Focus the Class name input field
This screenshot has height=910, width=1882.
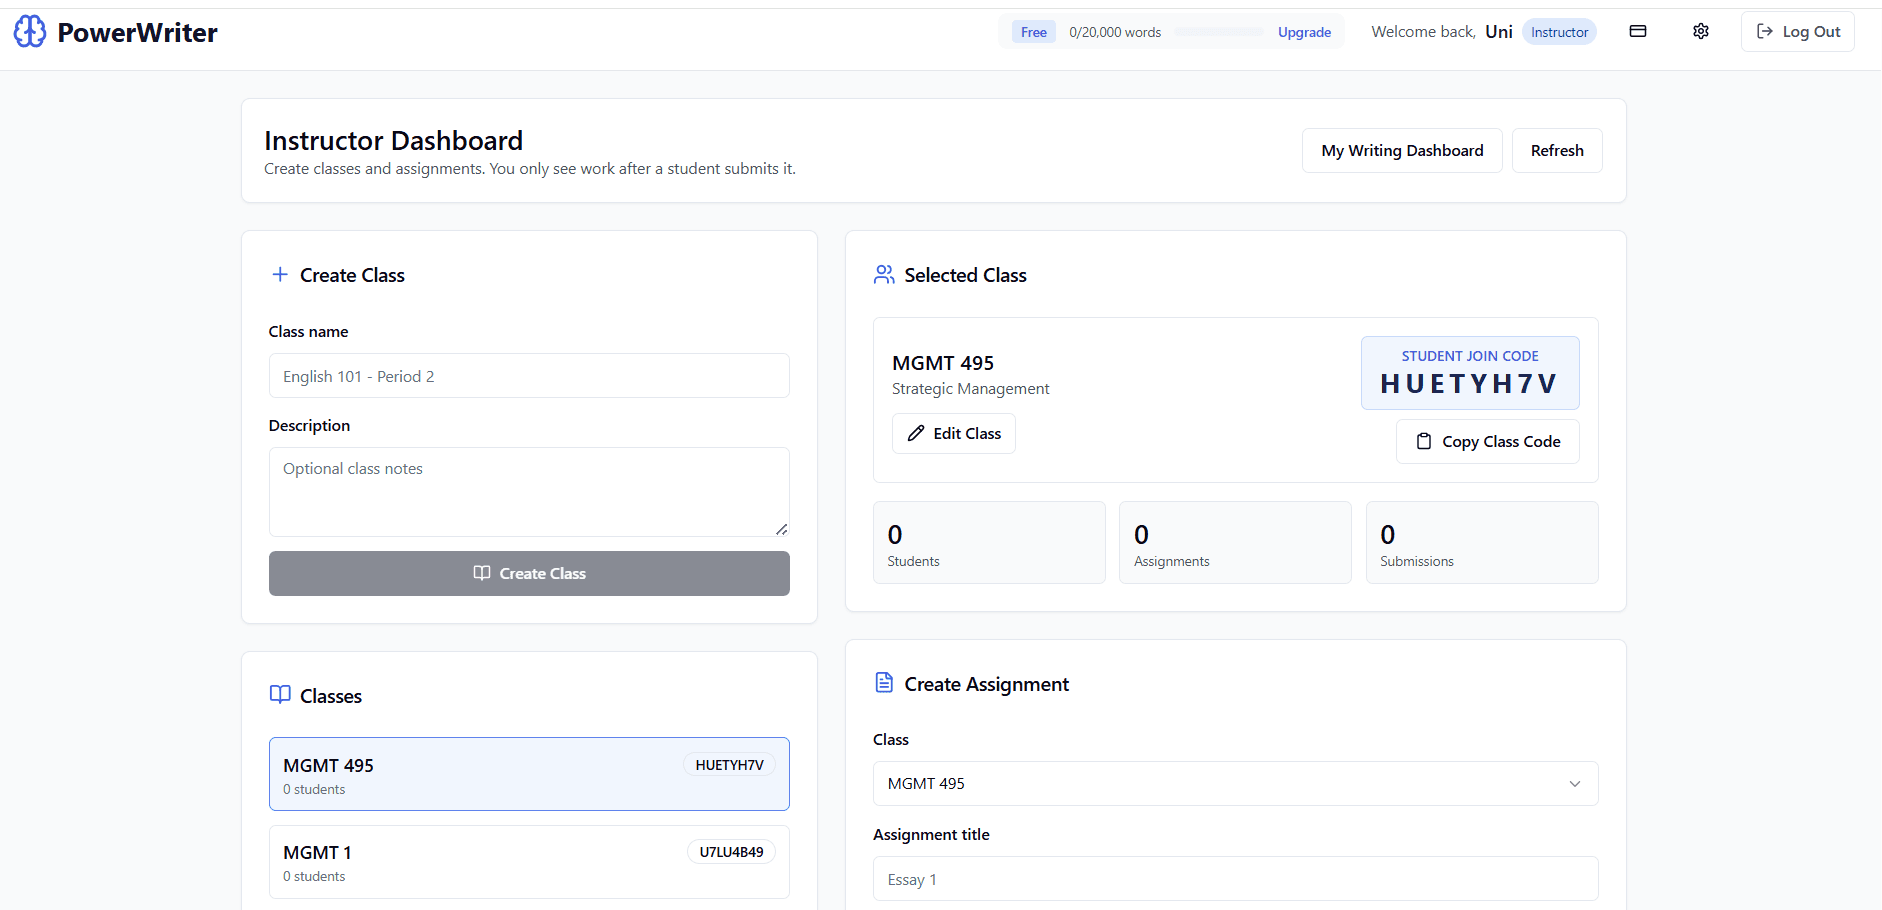(529, 376)
